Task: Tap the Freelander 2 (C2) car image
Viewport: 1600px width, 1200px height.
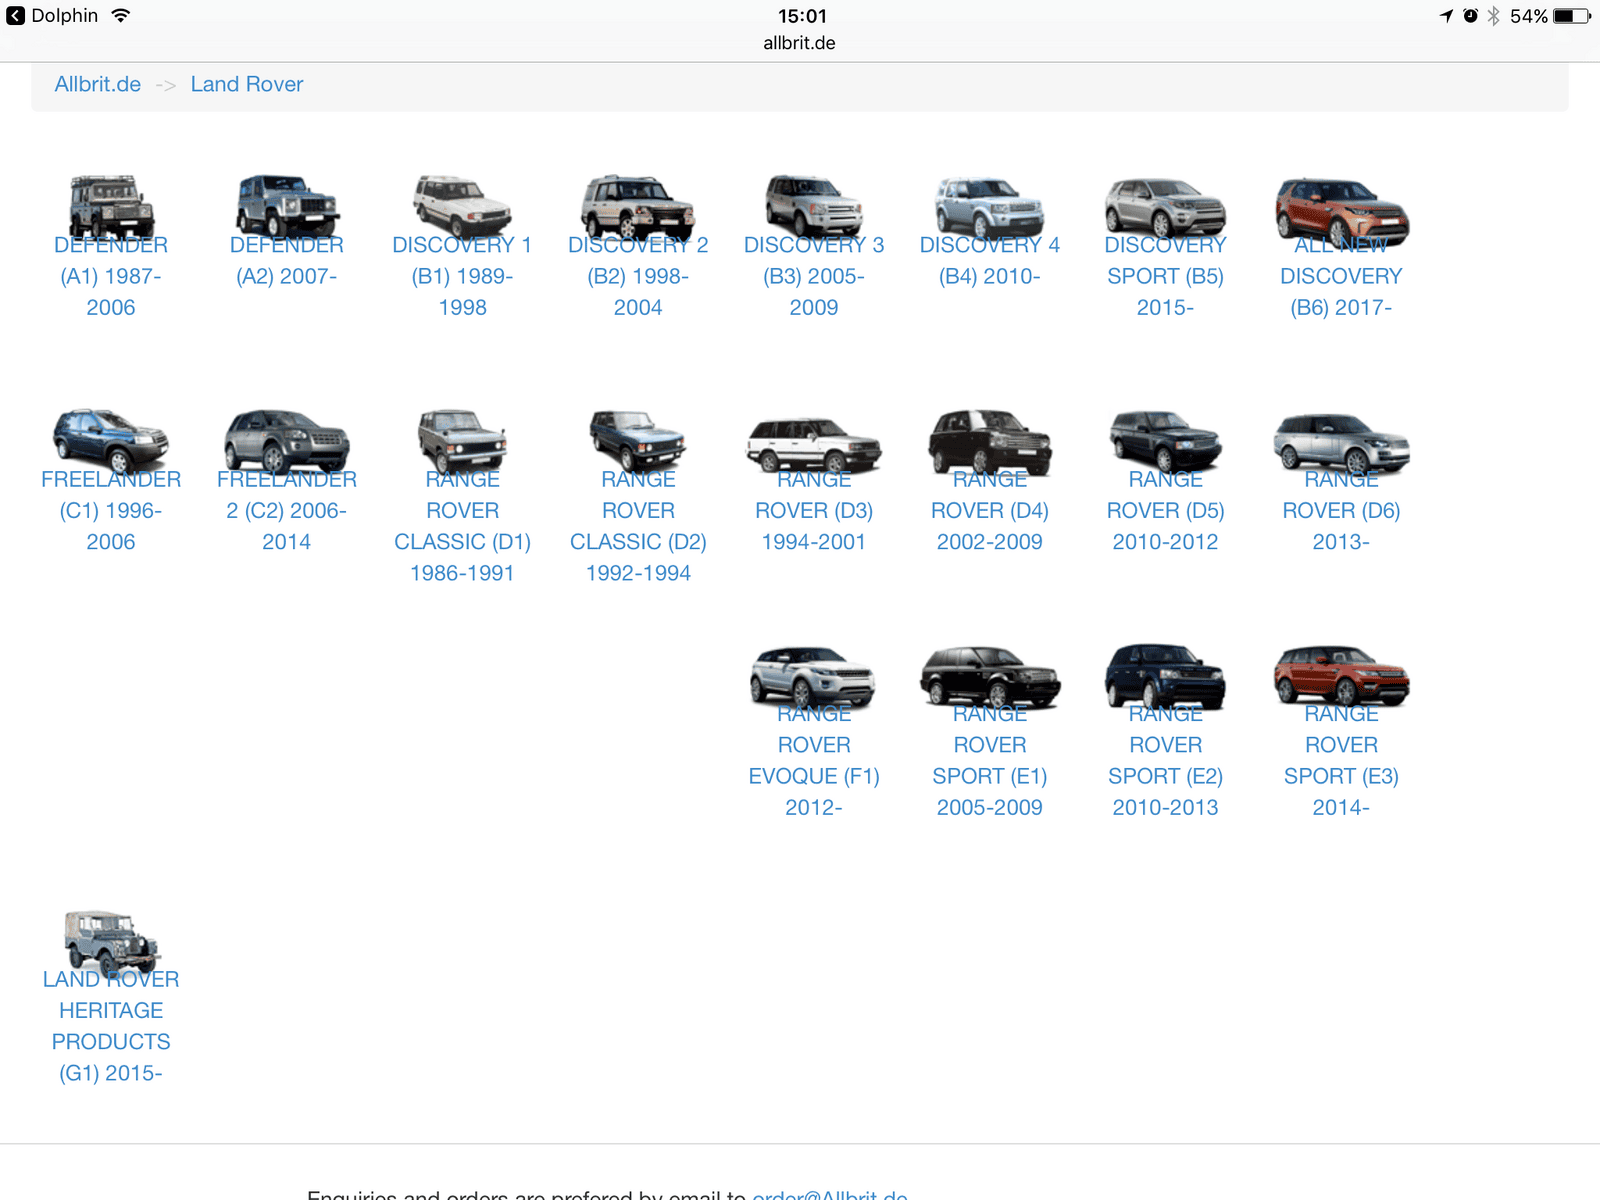Action: click(x=287, y=441)
